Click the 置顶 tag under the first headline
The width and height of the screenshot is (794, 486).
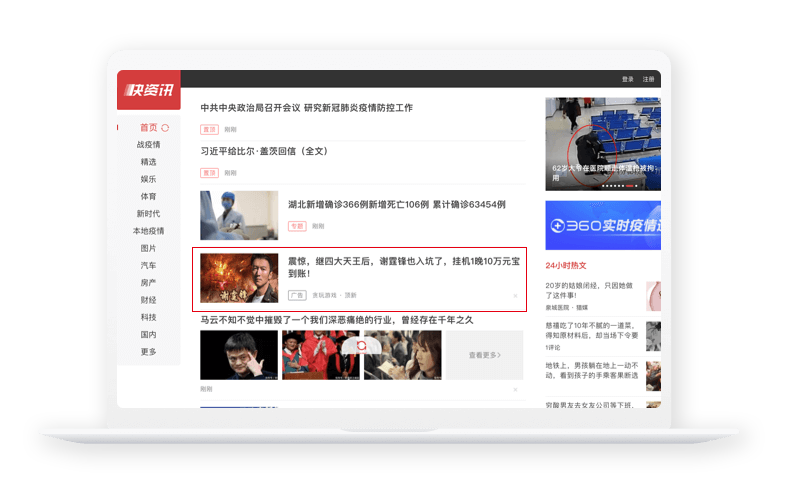[209, 130]
